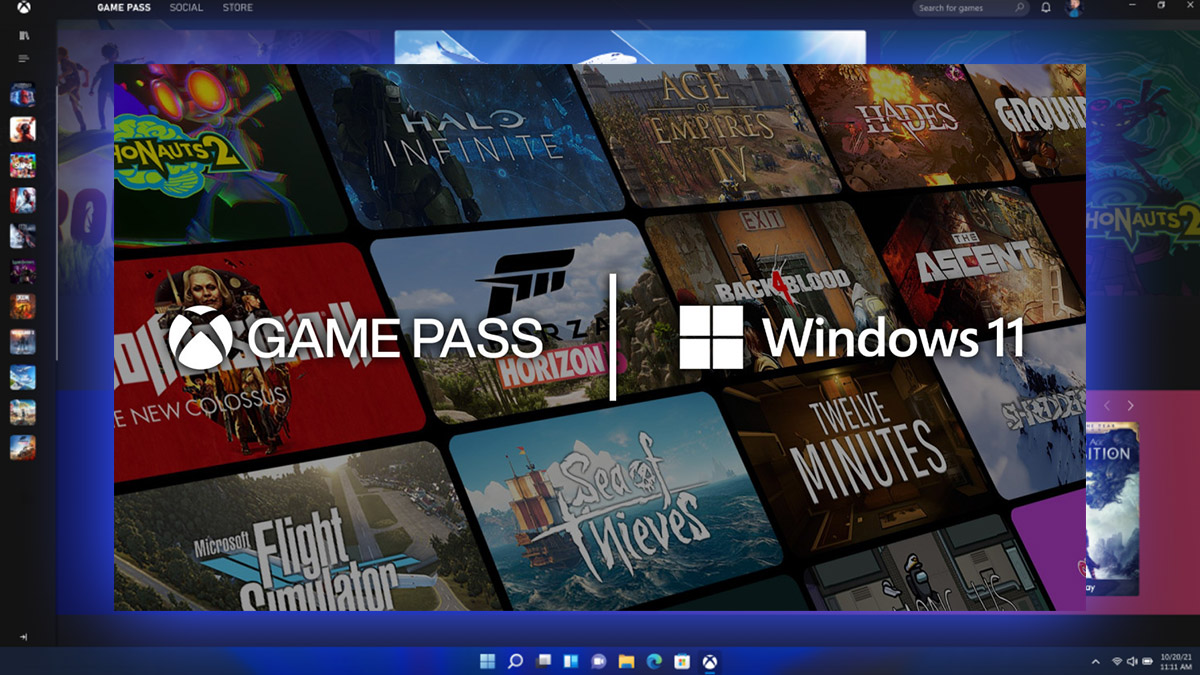Image resolution: width=1200 pixels, height=675 pixels.
Task: Open the profile avatar menu
Action: click(x=1073, y=8)
